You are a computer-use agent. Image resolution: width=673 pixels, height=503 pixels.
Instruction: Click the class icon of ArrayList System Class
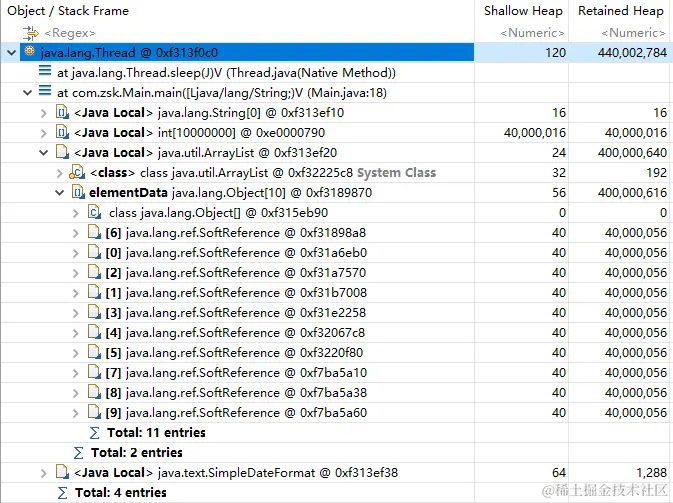click(x=78, y=172)
